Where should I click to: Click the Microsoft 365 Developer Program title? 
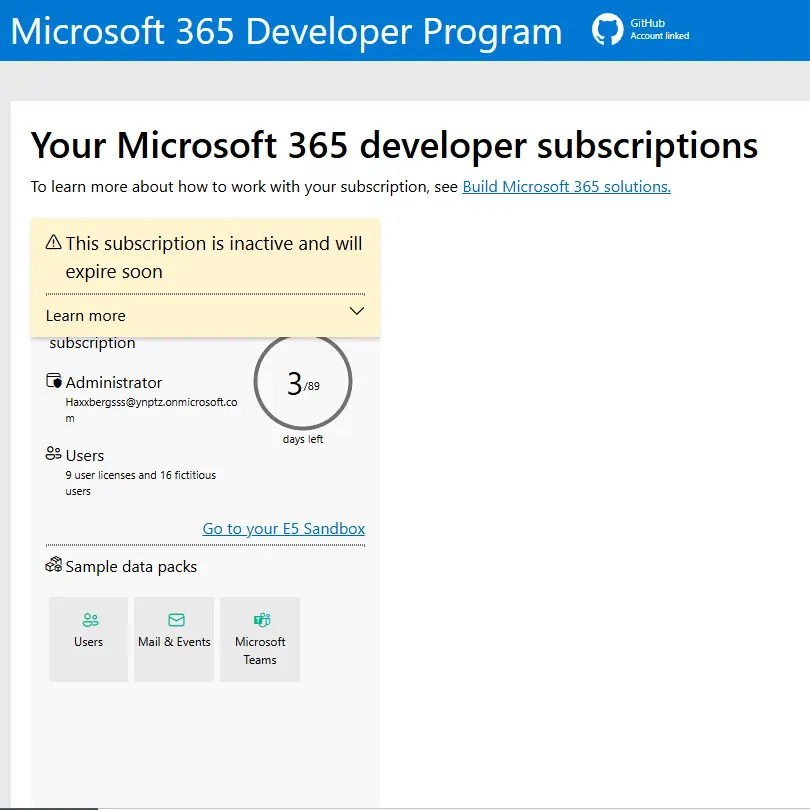[x=286, y=32]
